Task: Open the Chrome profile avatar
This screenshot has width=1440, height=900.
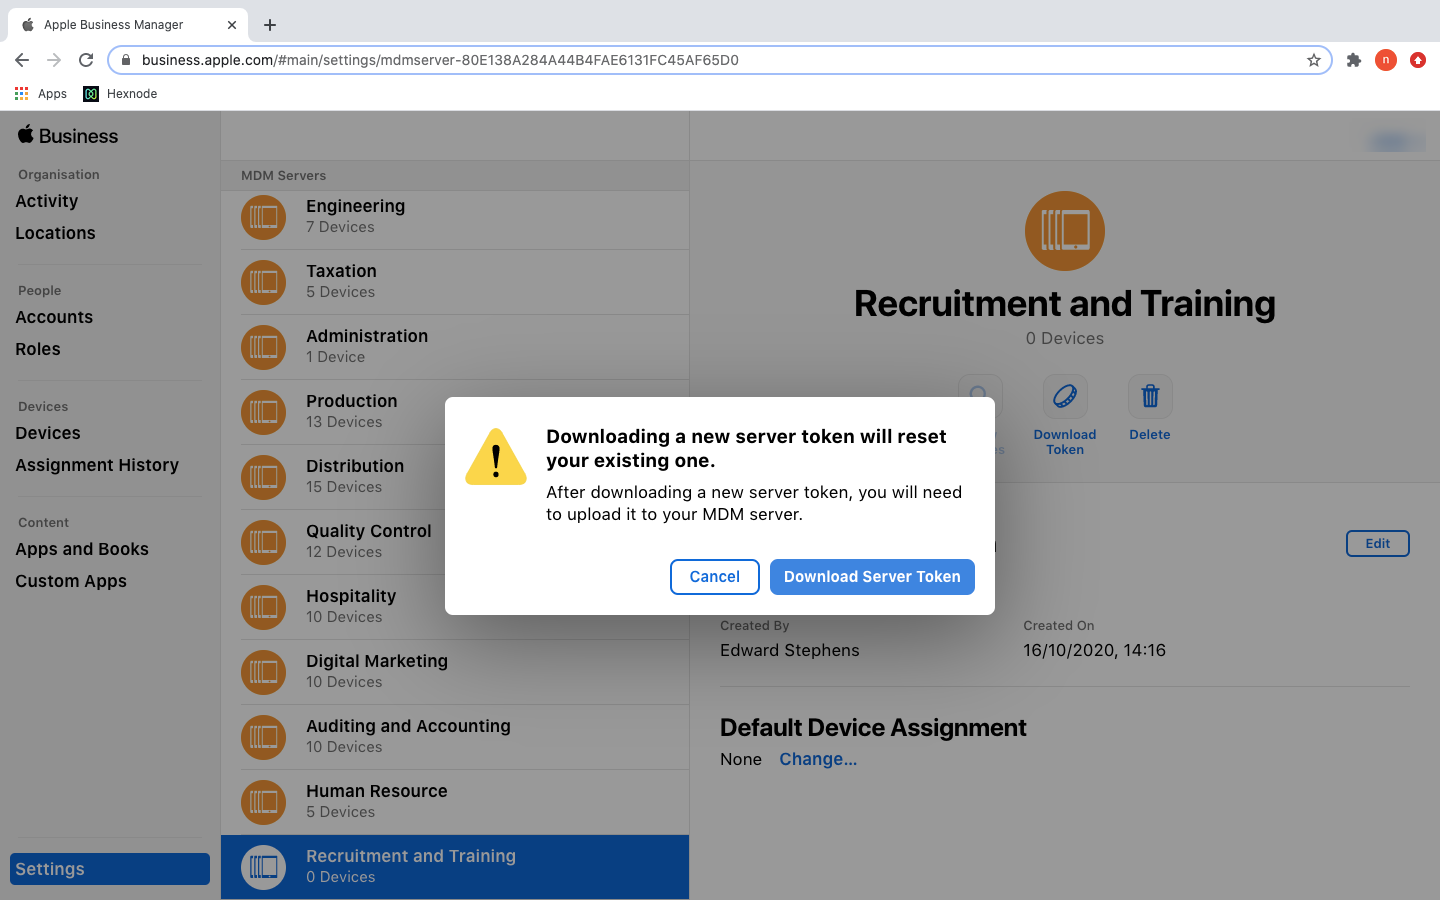Action: 1386,60
